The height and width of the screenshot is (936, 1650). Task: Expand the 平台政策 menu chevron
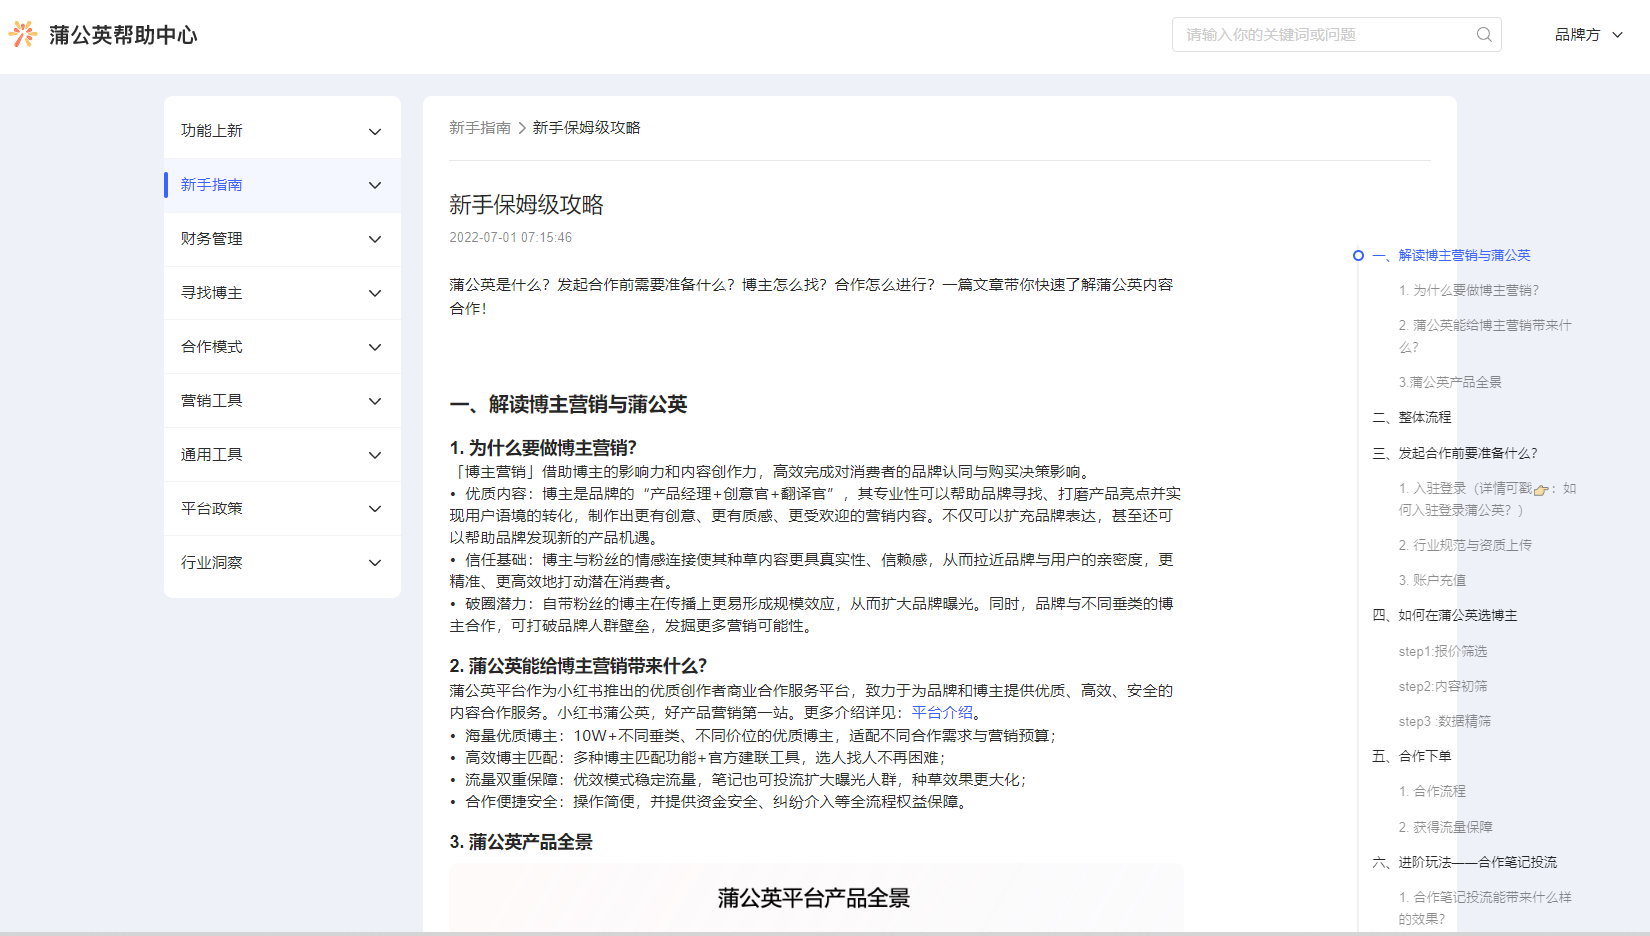[x=375, y=509]
